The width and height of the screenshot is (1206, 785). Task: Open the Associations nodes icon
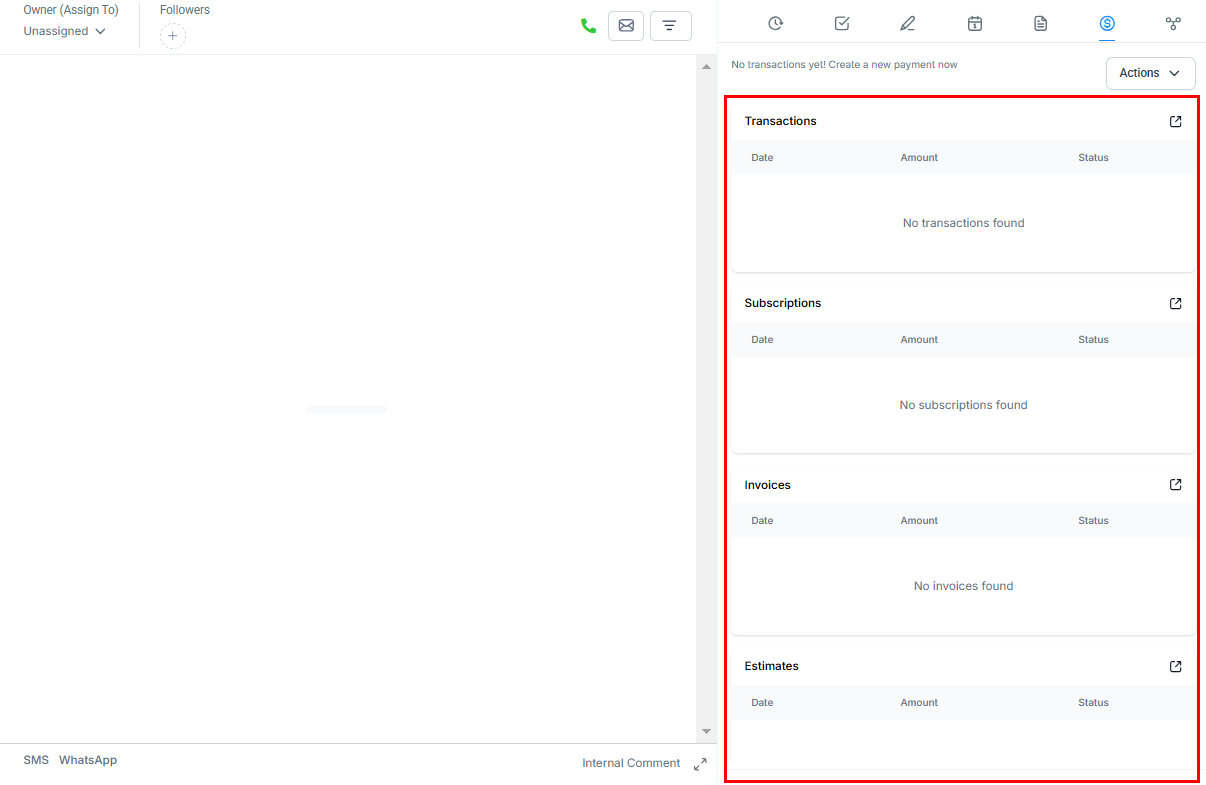[1173, 24]
